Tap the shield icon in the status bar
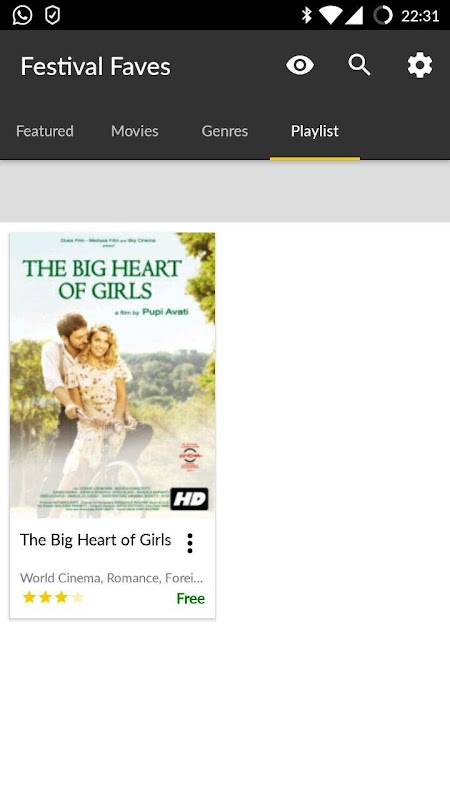Viewport: 450px width, 800px height. click(x=52, y=15)
